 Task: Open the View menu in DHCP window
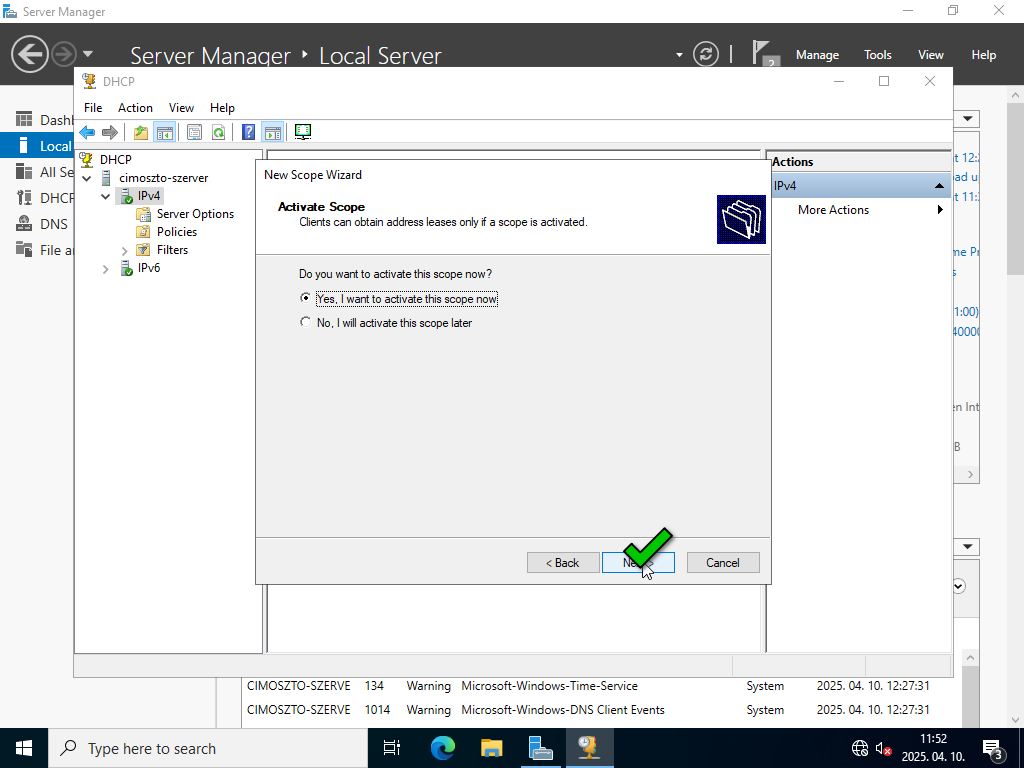[181, 108]
